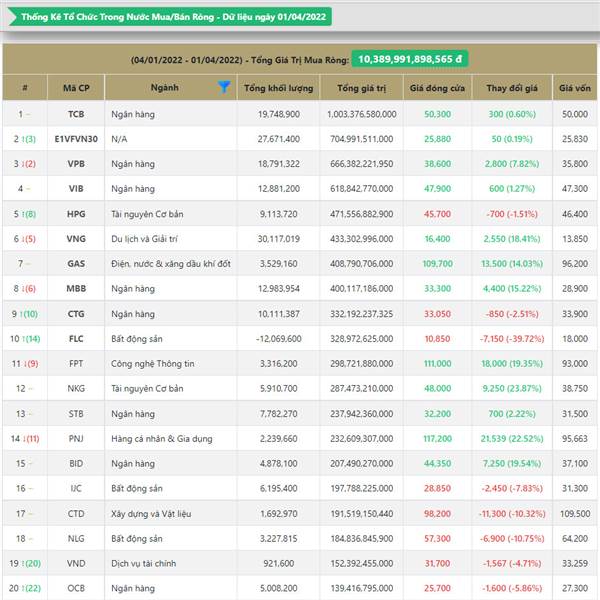Select the BID stock code
Screen dimensions: 600x600
coord(76,463)
